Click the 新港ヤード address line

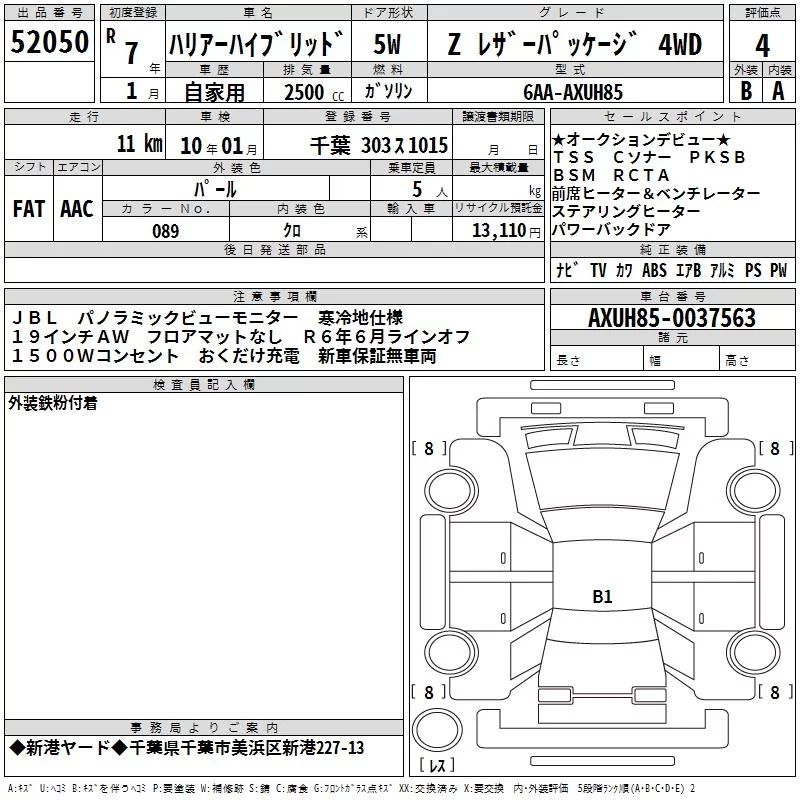[187, 748]
